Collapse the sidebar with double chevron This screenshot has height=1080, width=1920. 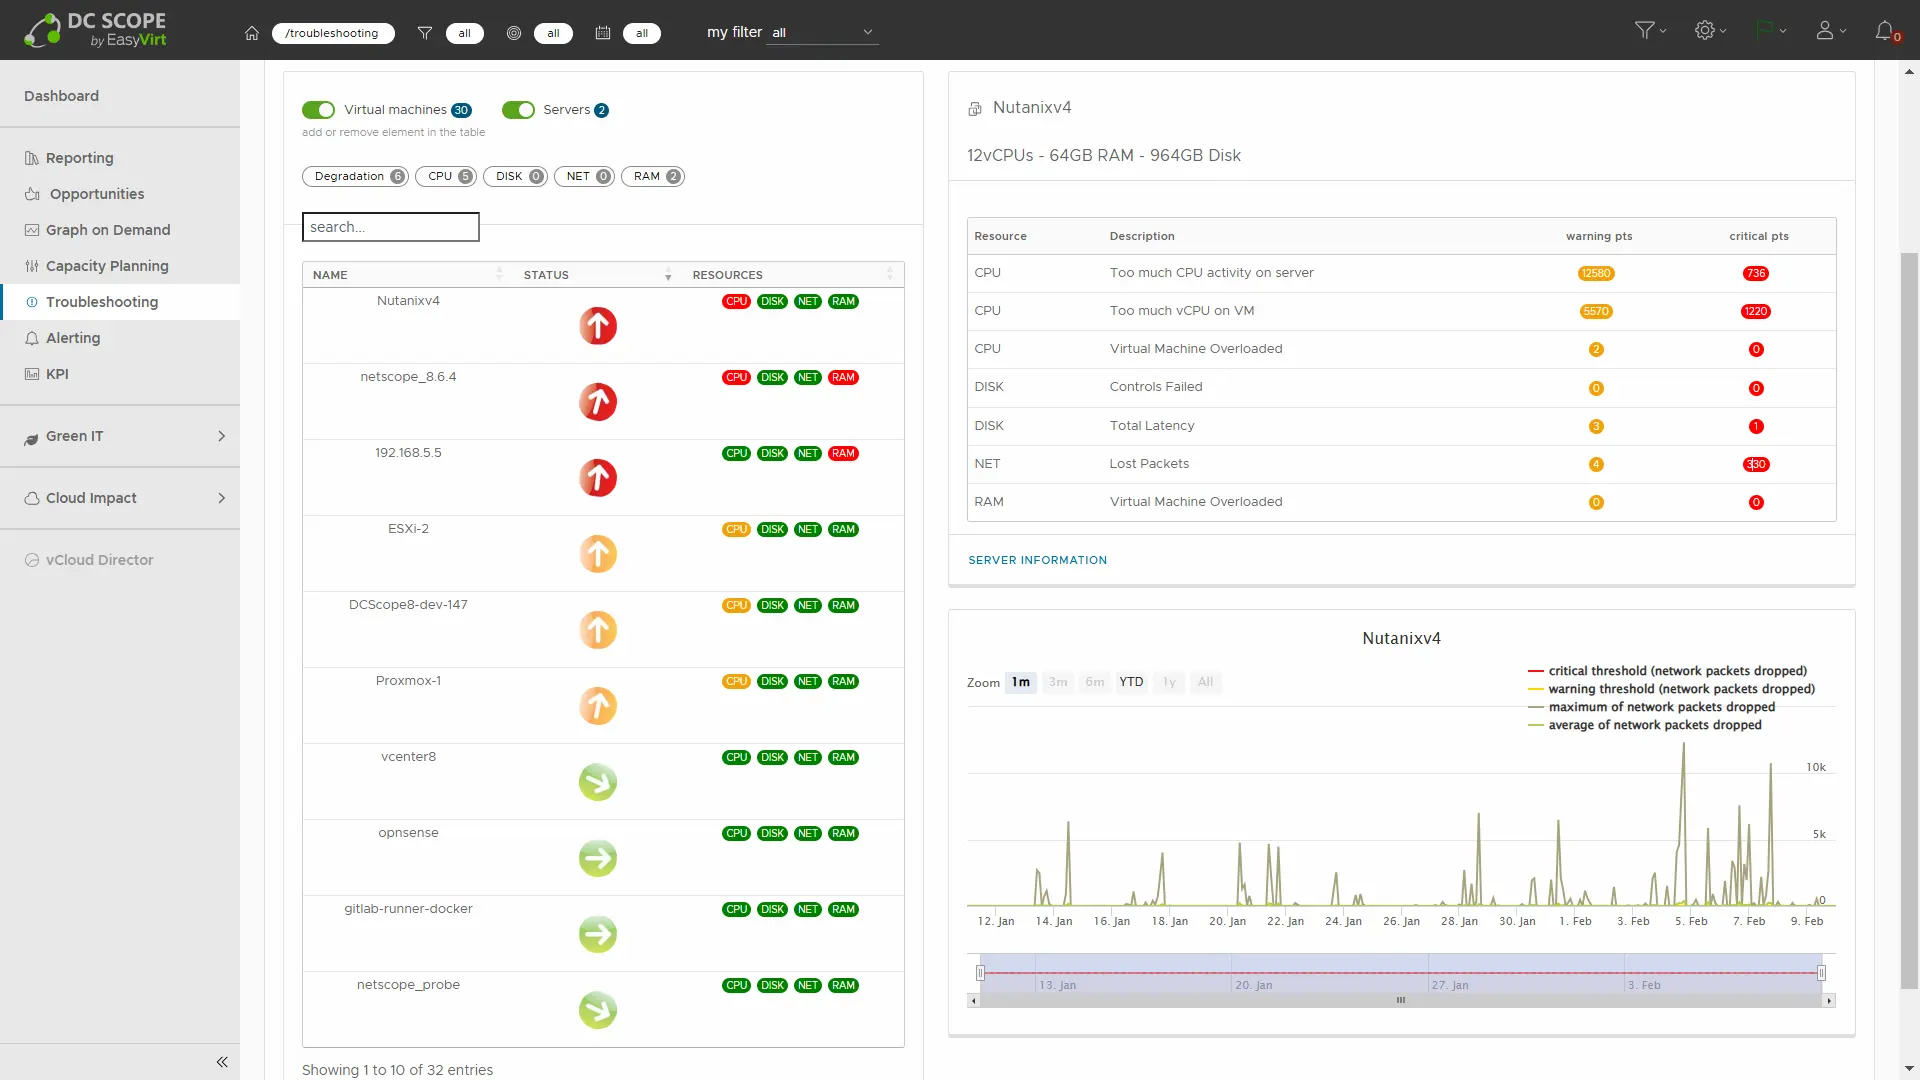click(222, 1062)
